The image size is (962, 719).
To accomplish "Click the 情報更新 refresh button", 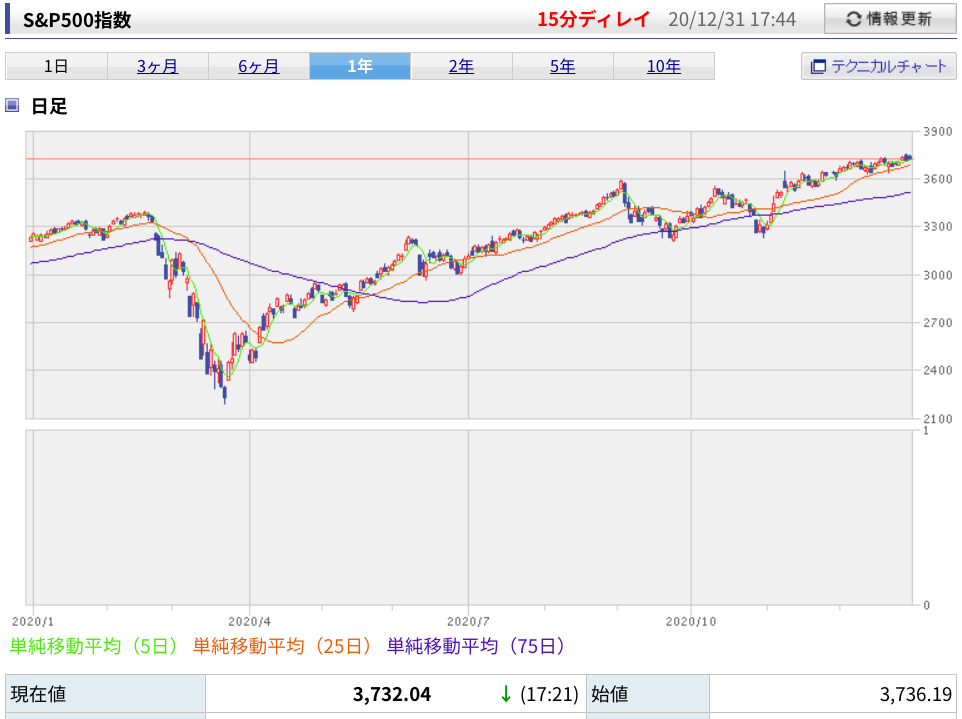I will tap(890, 19).
